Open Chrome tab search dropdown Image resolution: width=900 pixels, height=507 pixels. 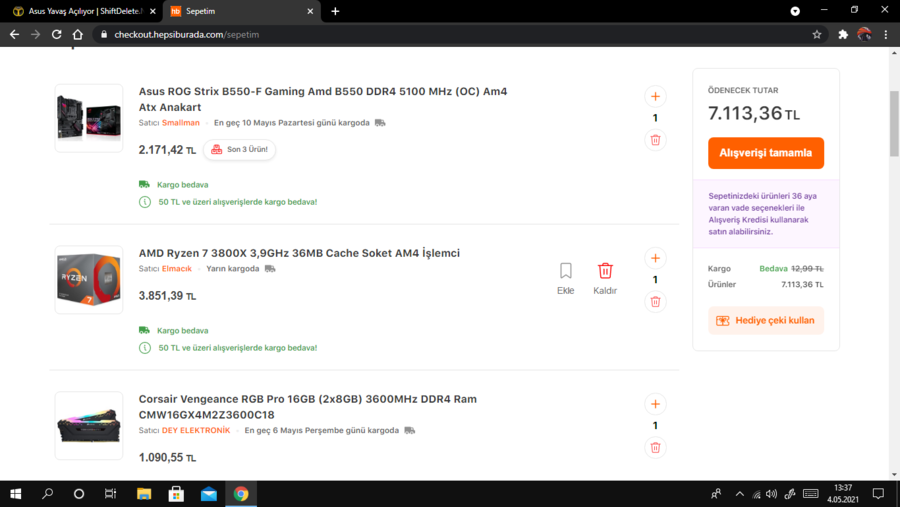[795, 11]
